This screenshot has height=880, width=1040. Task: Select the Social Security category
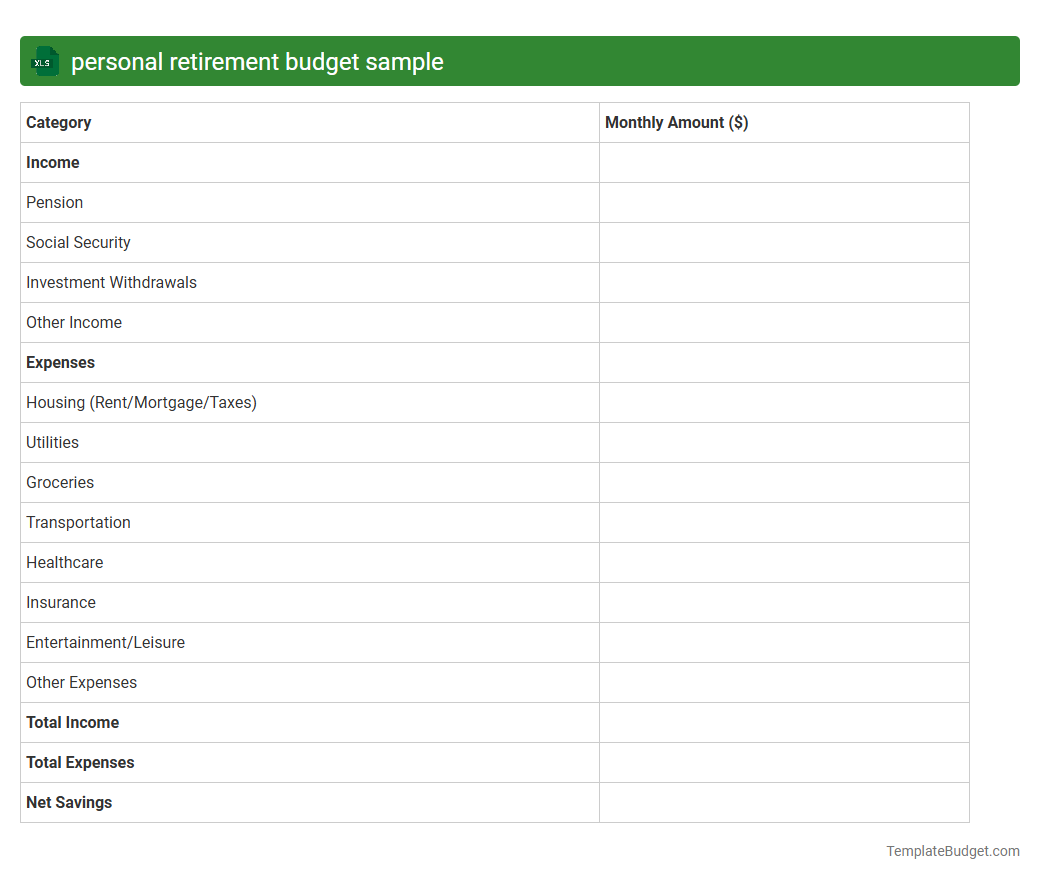78,242
